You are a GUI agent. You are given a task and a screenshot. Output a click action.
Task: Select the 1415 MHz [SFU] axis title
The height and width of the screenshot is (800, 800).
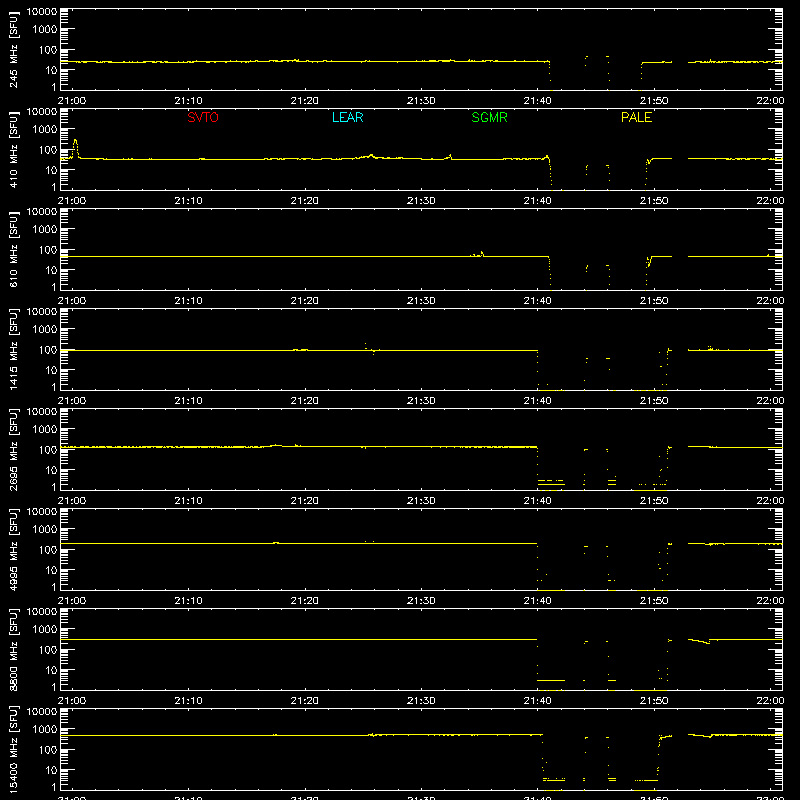(x=14, y=349)
